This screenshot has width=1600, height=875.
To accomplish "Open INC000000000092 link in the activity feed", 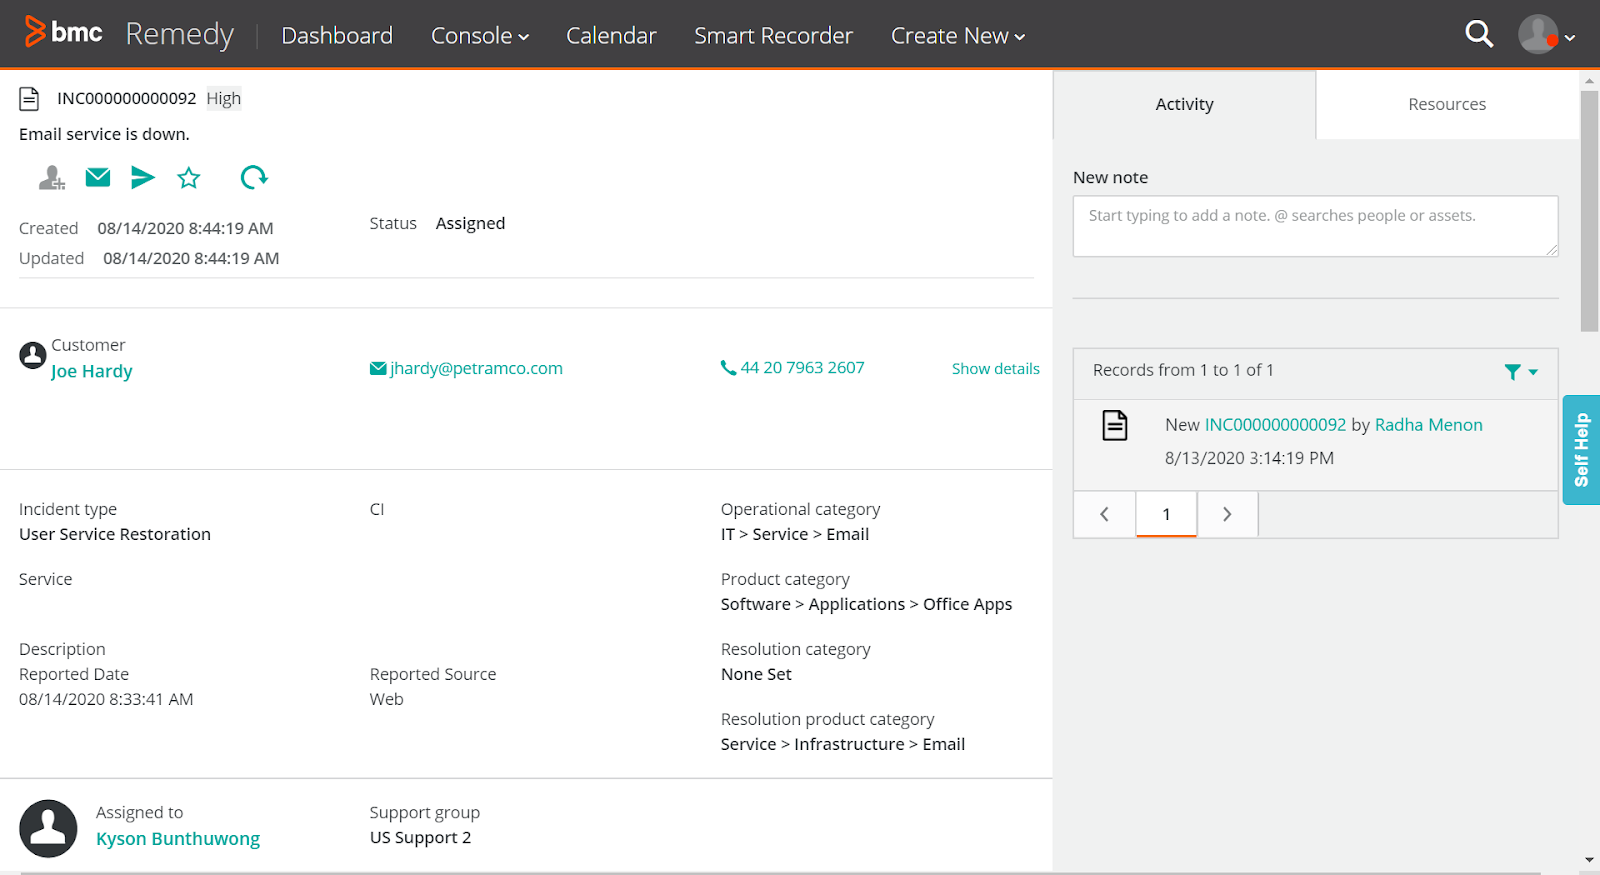I will point(1275,425).
